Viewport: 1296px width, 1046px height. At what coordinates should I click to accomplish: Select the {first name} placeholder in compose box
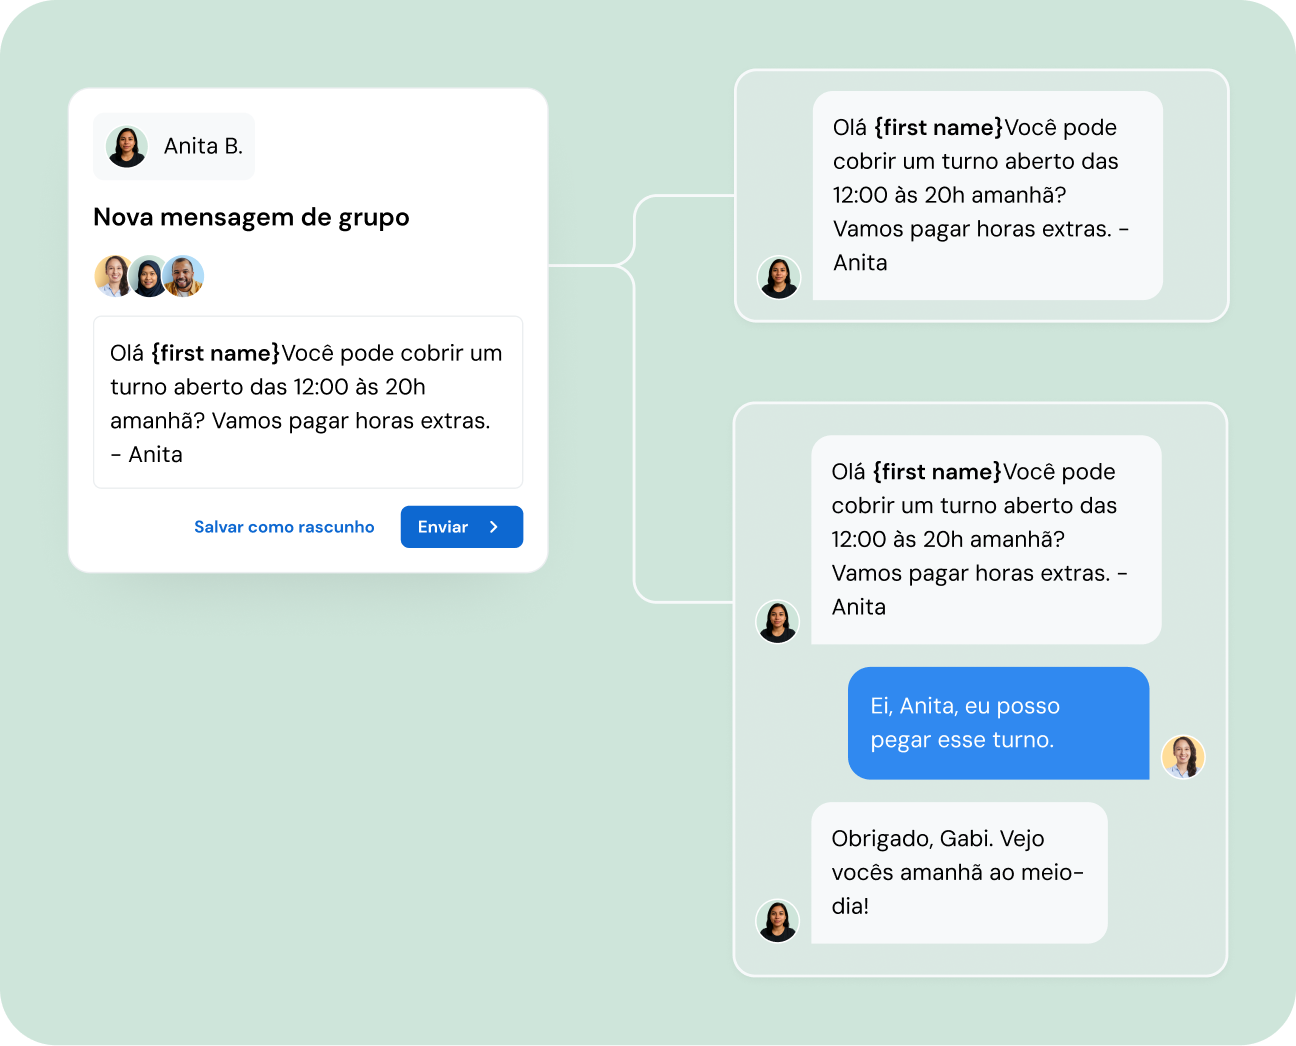(x=215, y=353)
